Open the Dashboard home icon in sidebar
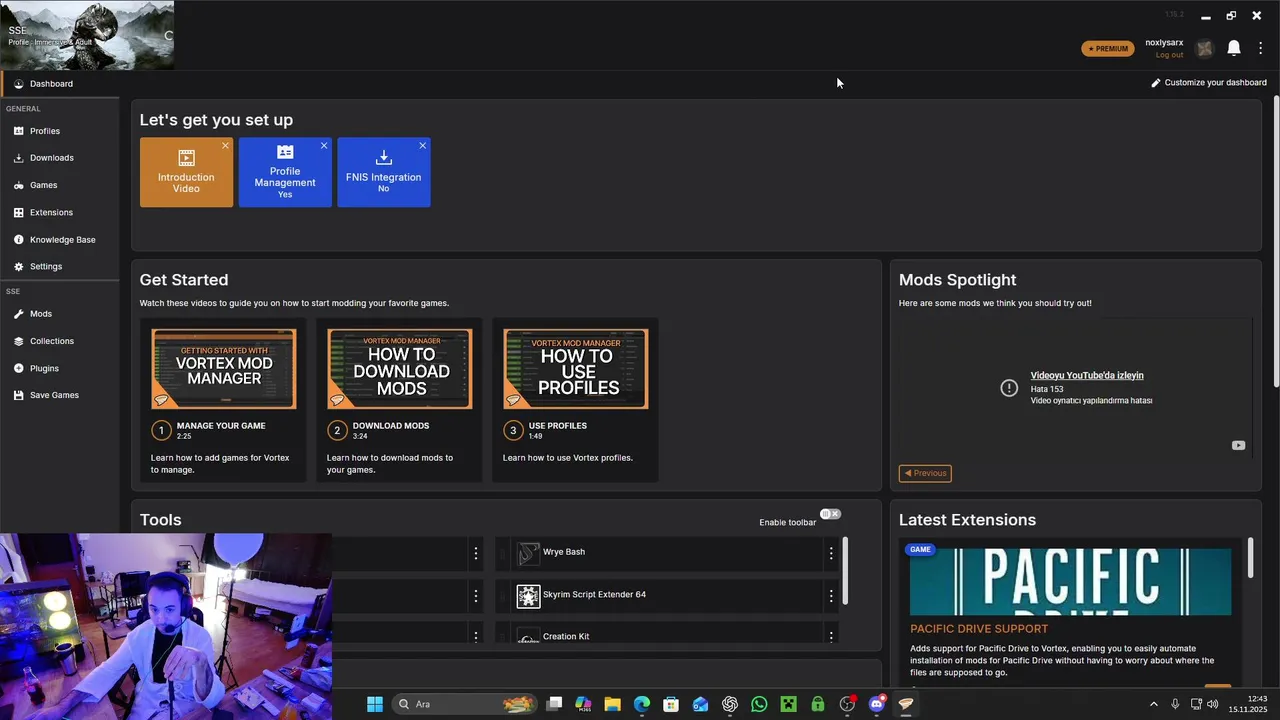 tap(19, 84)
